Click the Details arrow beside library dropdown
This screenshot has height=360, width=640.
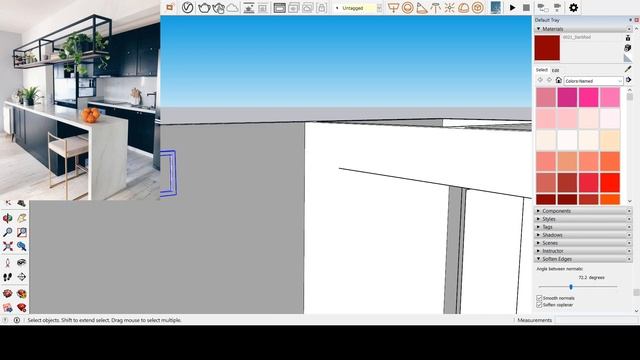[629, 80]
